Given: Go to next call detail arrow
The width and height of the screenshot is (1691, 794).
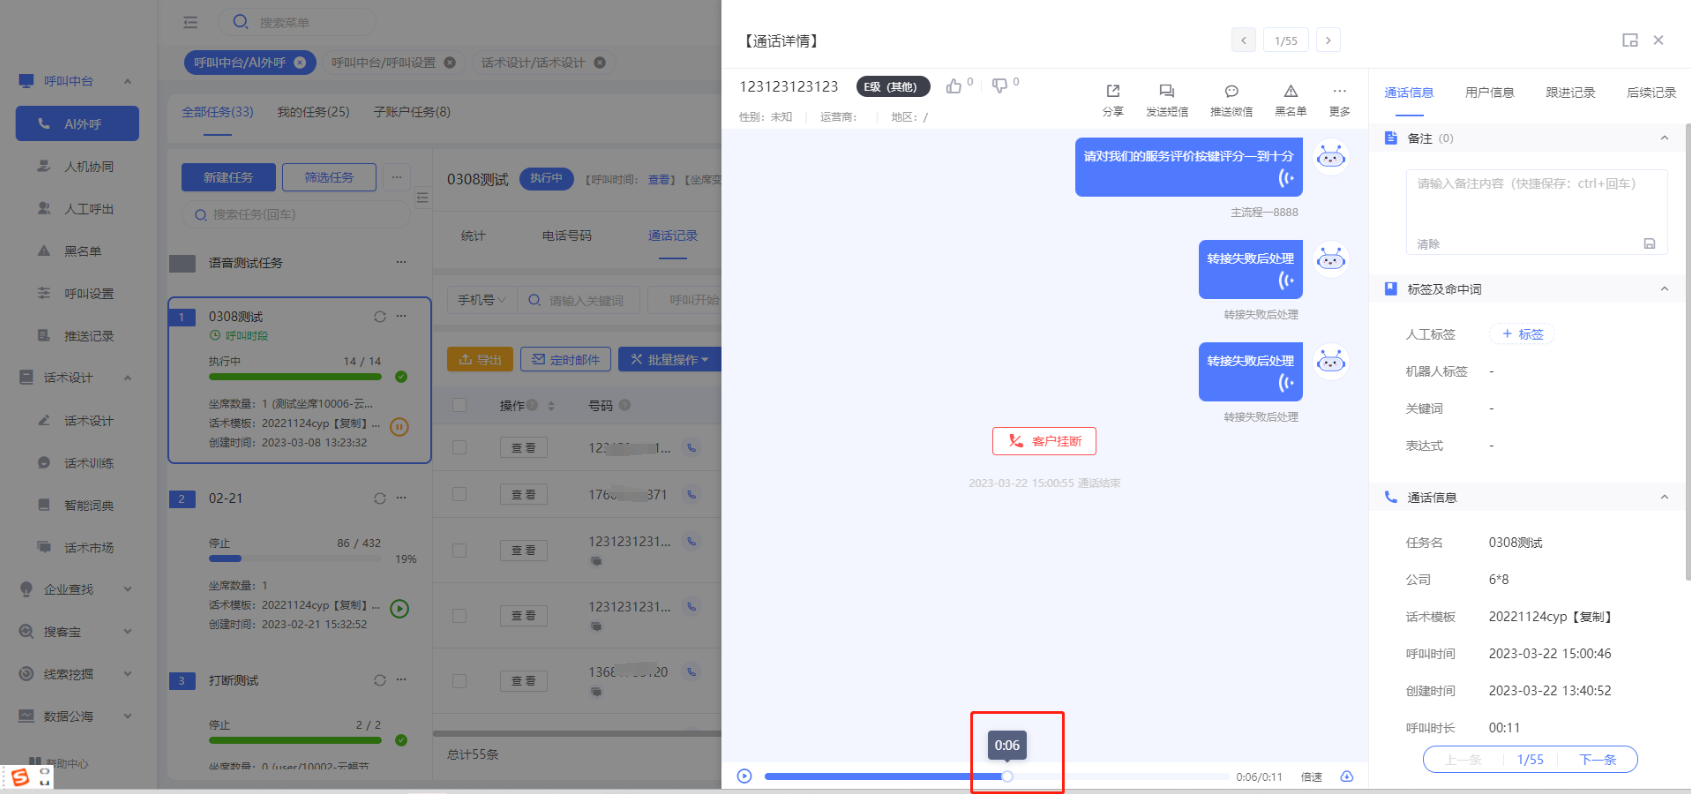Looking at the screenshot, I should pos(1328,41).
